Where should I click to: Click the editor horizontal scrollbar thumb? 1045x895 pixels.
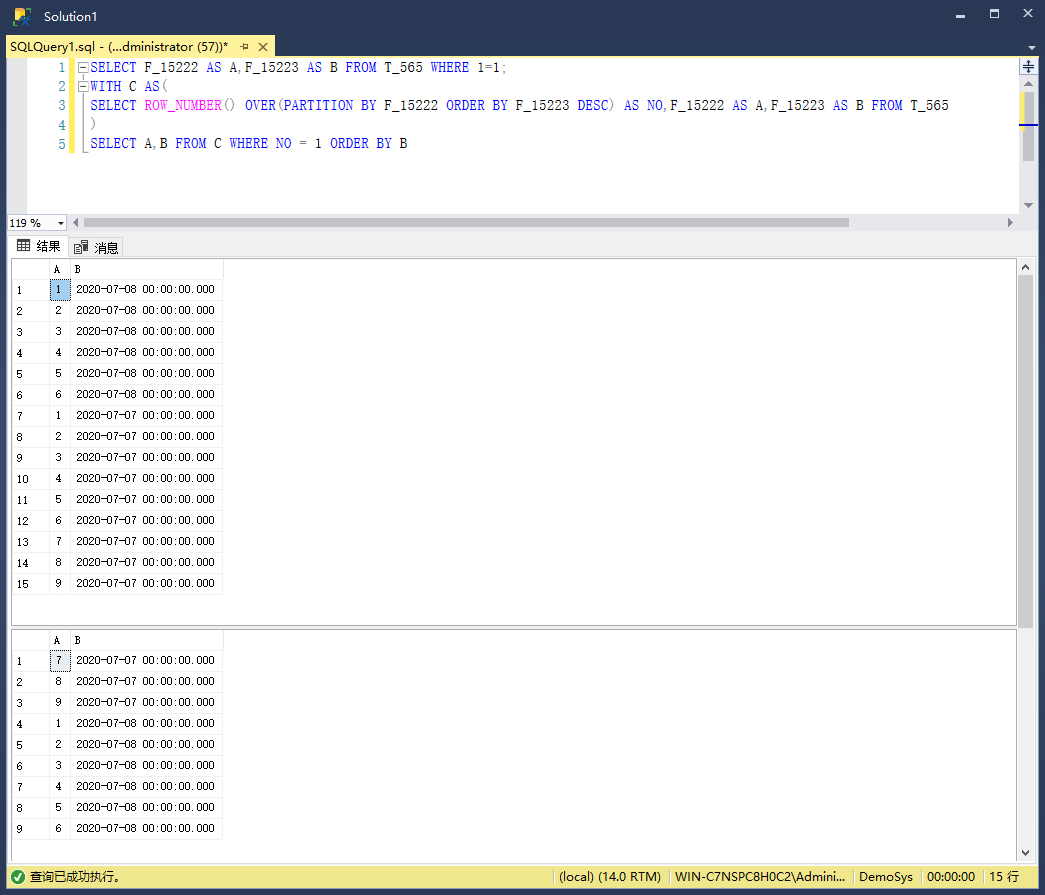point(467,223)
